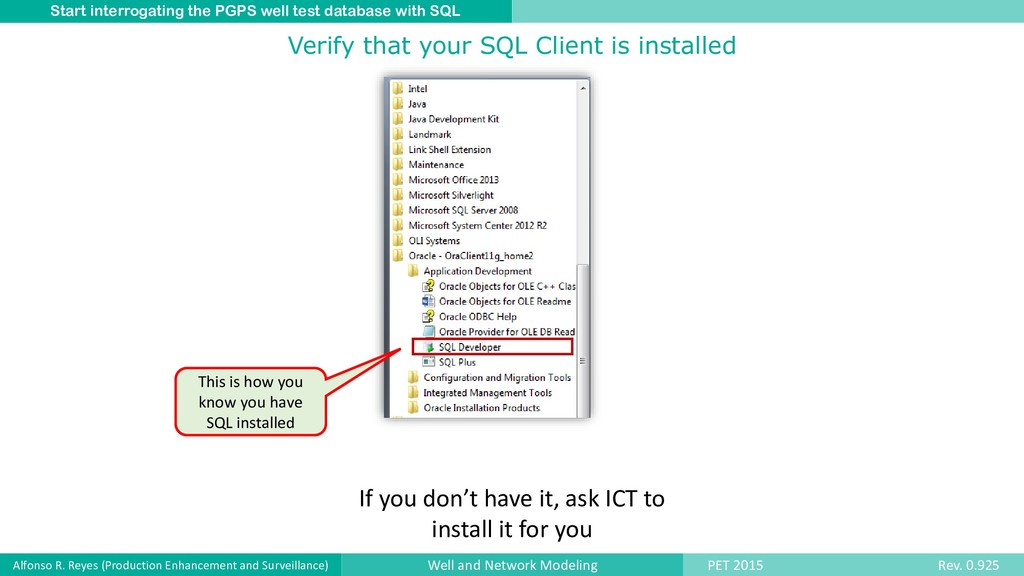1024x576 pixels.
Task: Click the Microsoft Office 2013 folder icon
Action: (398, 179)
